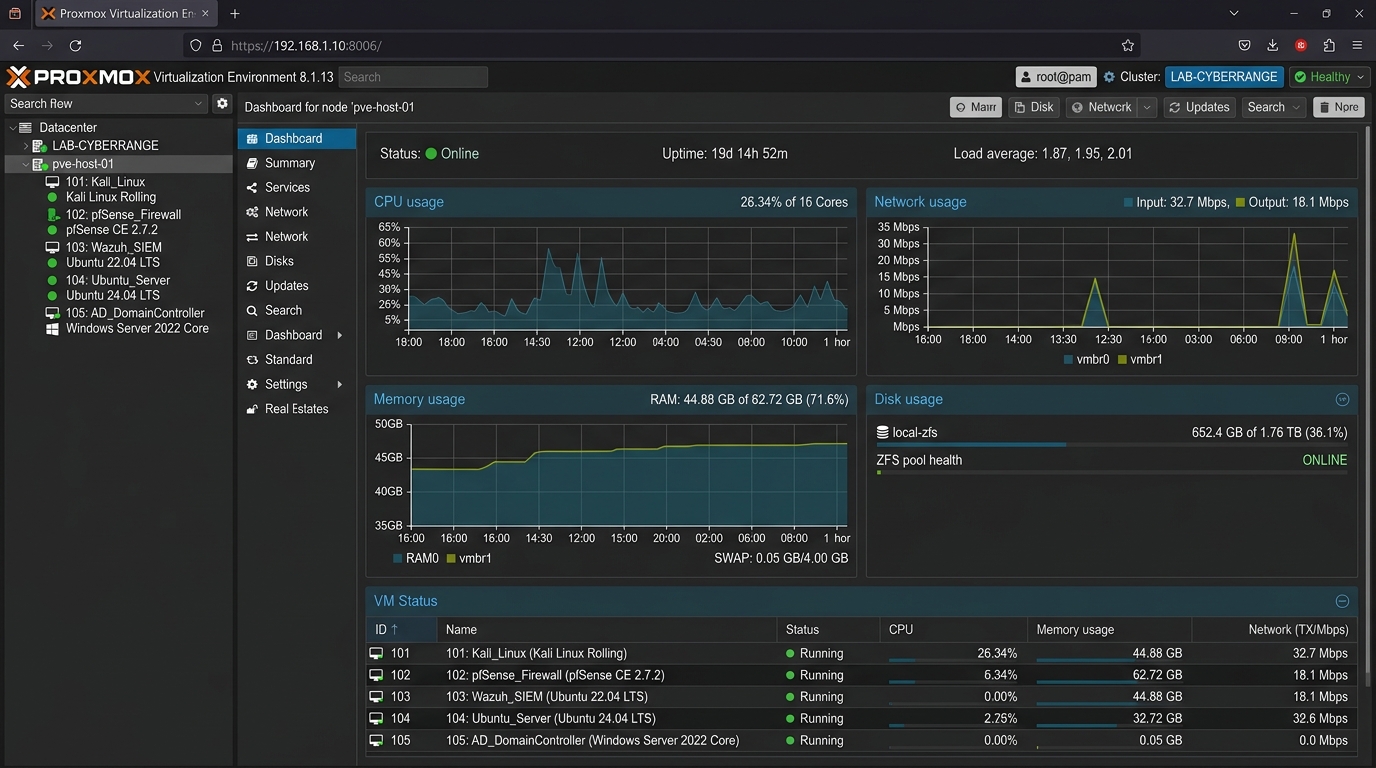Open the Firefox hamburger menu
This screenshot has height=768, width=1376.
click(1357, 45)
